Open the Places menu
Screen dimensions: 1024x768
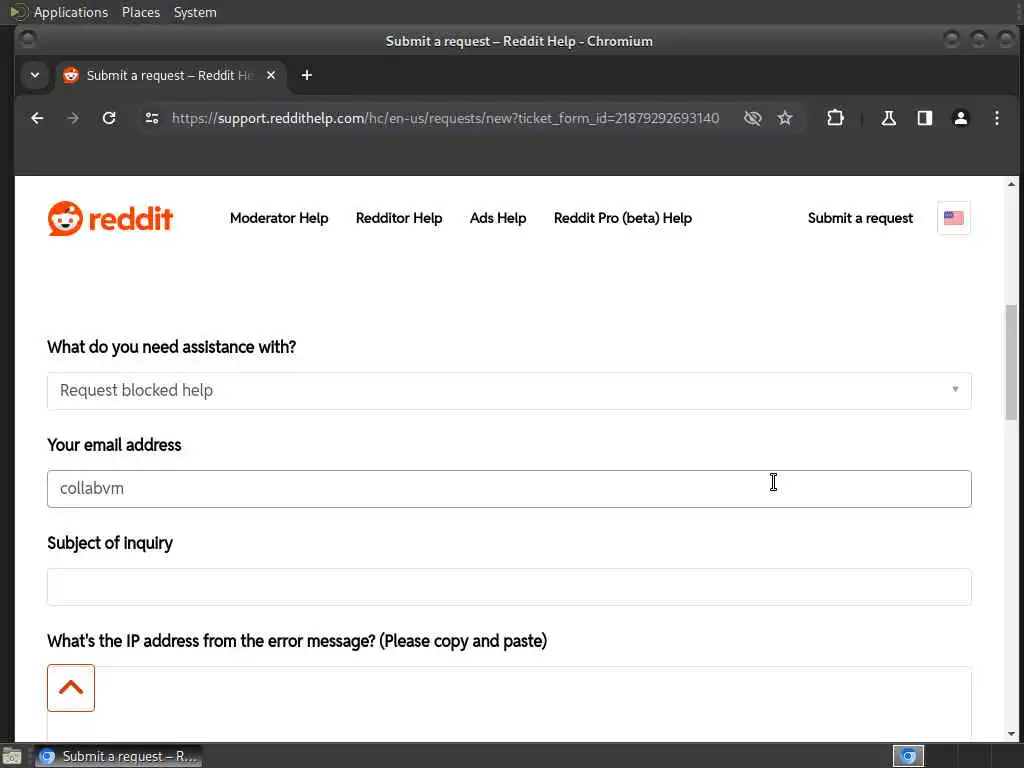[x=140, y=12]
